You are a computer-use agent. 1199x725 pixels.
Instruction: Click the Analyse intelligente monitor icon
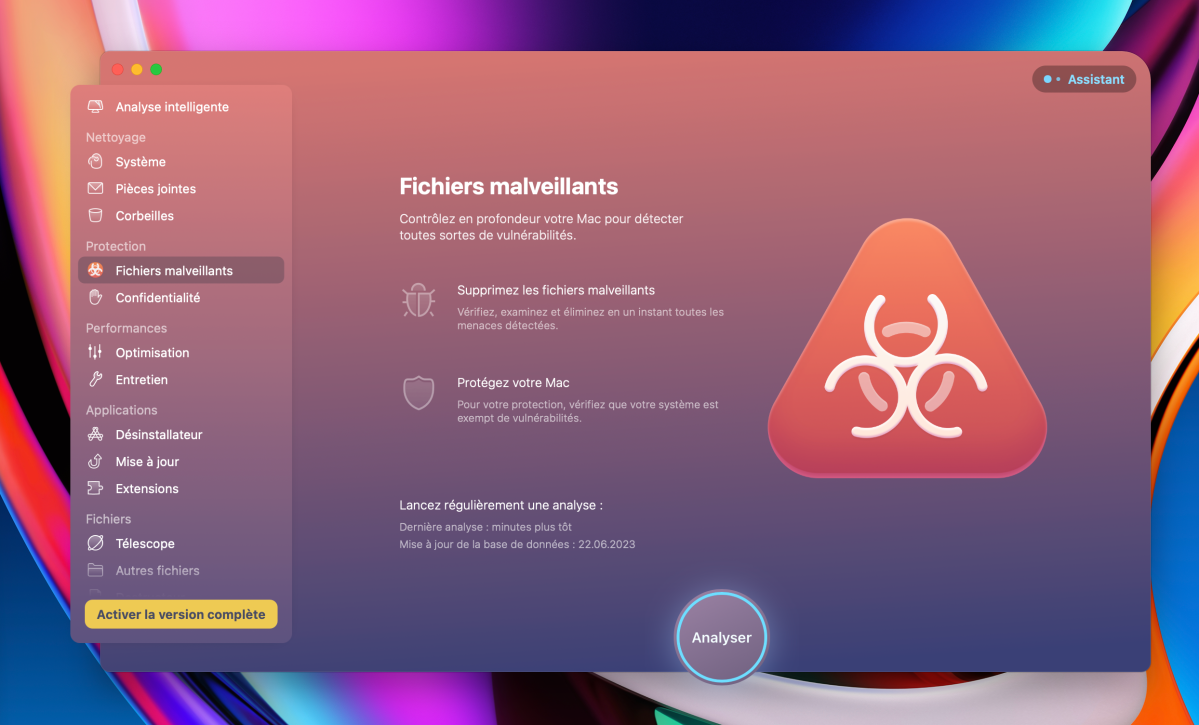click(x=96, y=107)
